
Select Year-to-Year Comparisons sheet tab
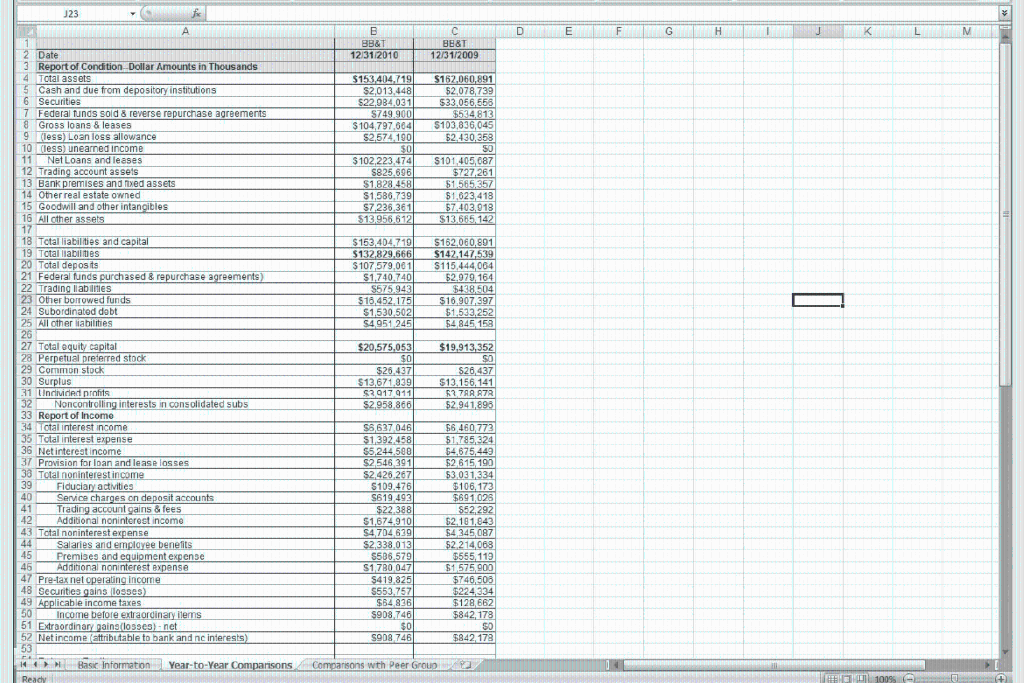[230, 665]
